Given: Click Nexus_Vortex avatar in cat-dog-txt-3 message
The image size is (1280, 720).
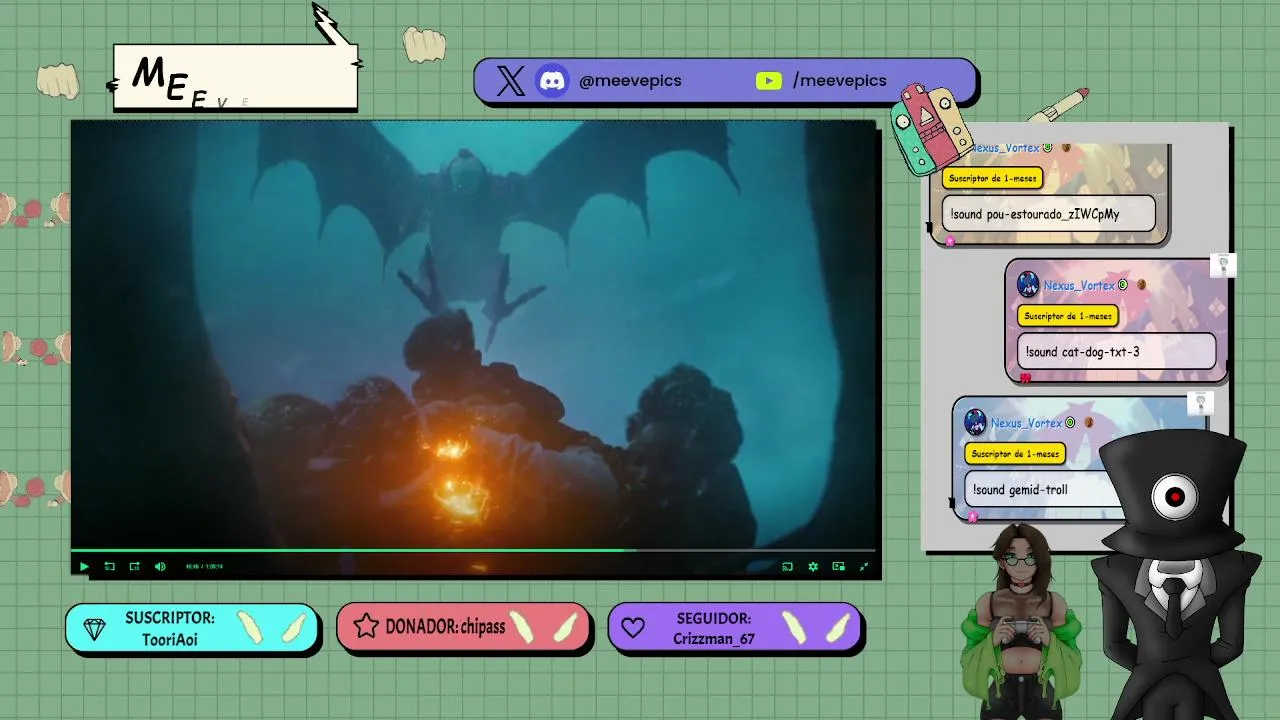Looking at the screenshot, I should (1028, 285).
